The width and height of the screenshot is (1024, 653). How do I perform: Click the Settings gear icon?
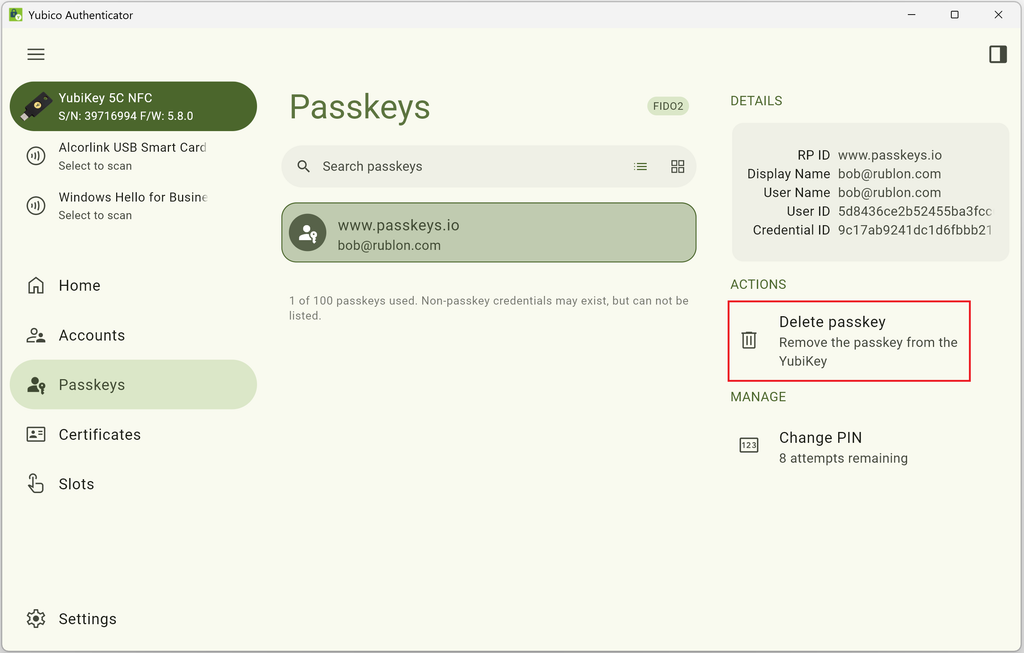(x=36, y=618)
